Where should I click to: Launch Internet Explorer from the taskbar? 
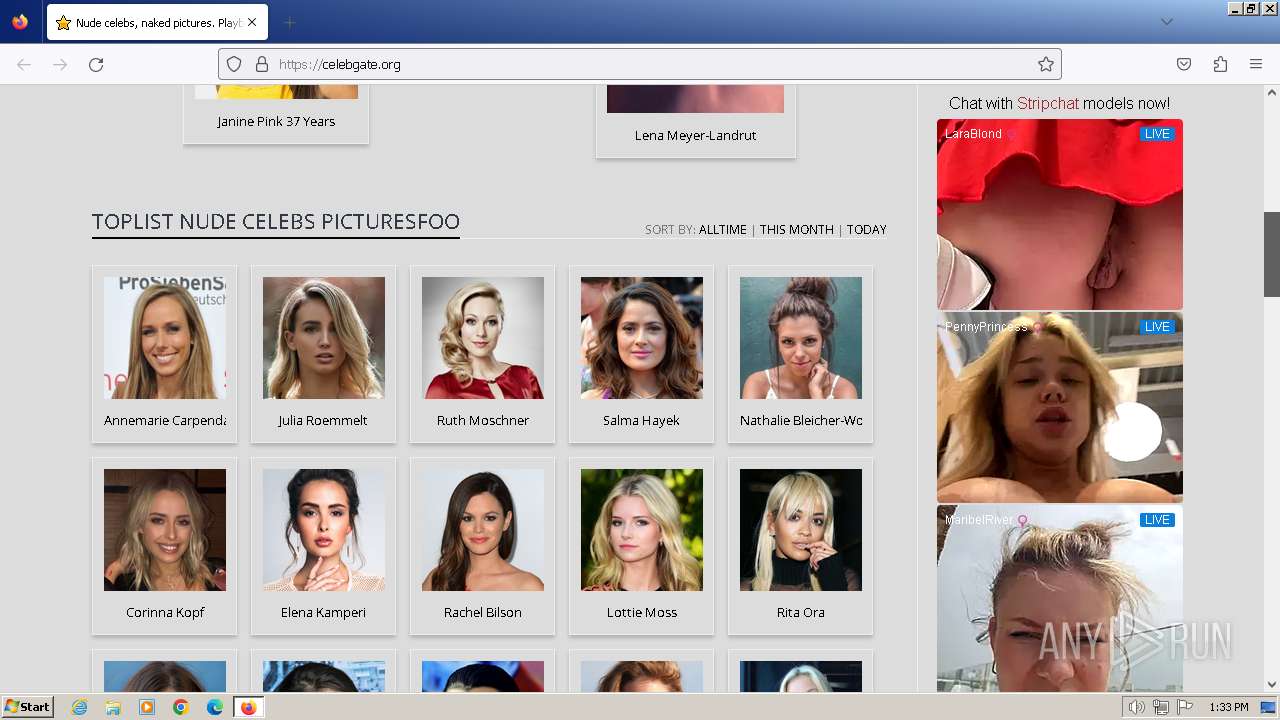79,707
